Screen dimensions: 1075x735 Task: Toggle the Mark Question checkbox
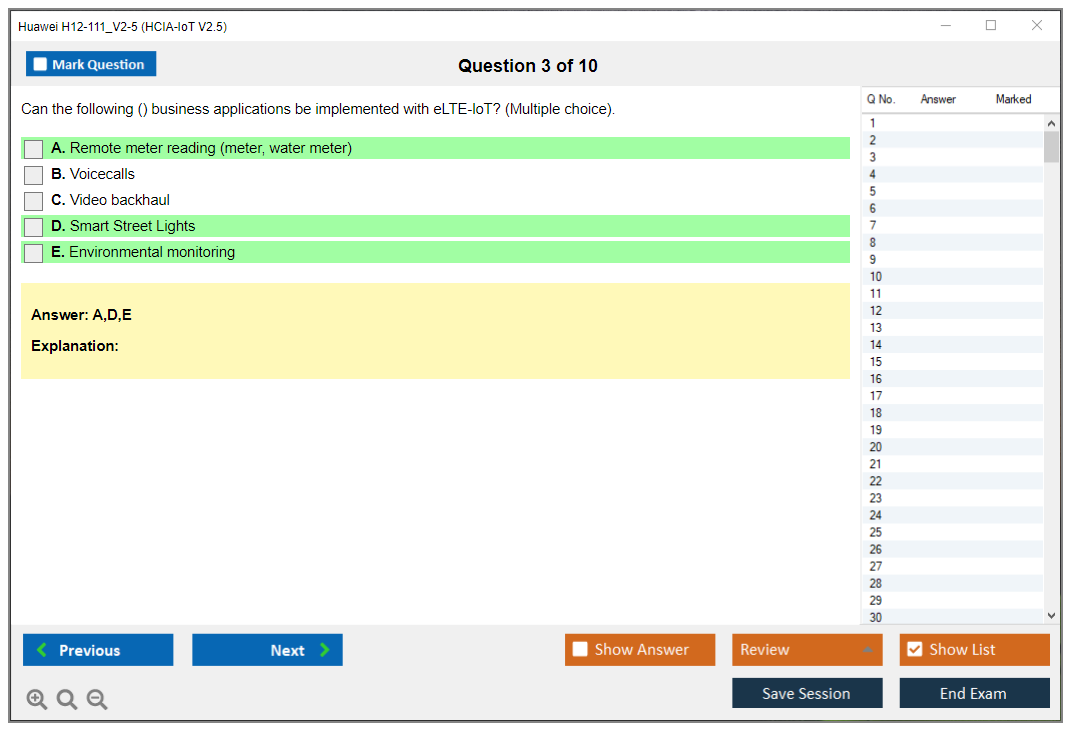point(41,65)
